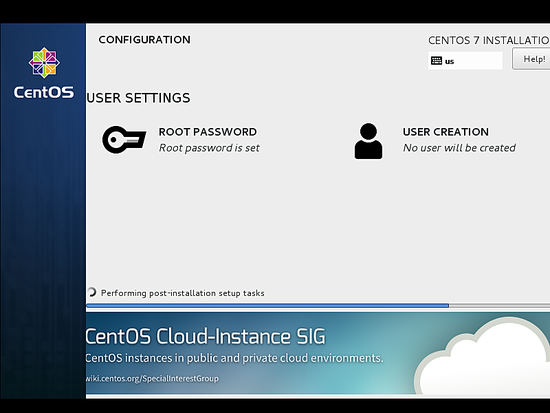Click the user creation person icon
The width and height of the screenshot is (550, 413).
click(x=368, y=141)
